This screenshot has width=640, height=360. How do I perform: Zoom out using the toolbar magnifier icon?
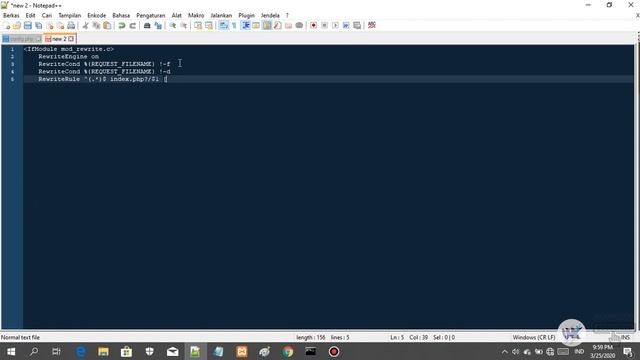(183, 26)
